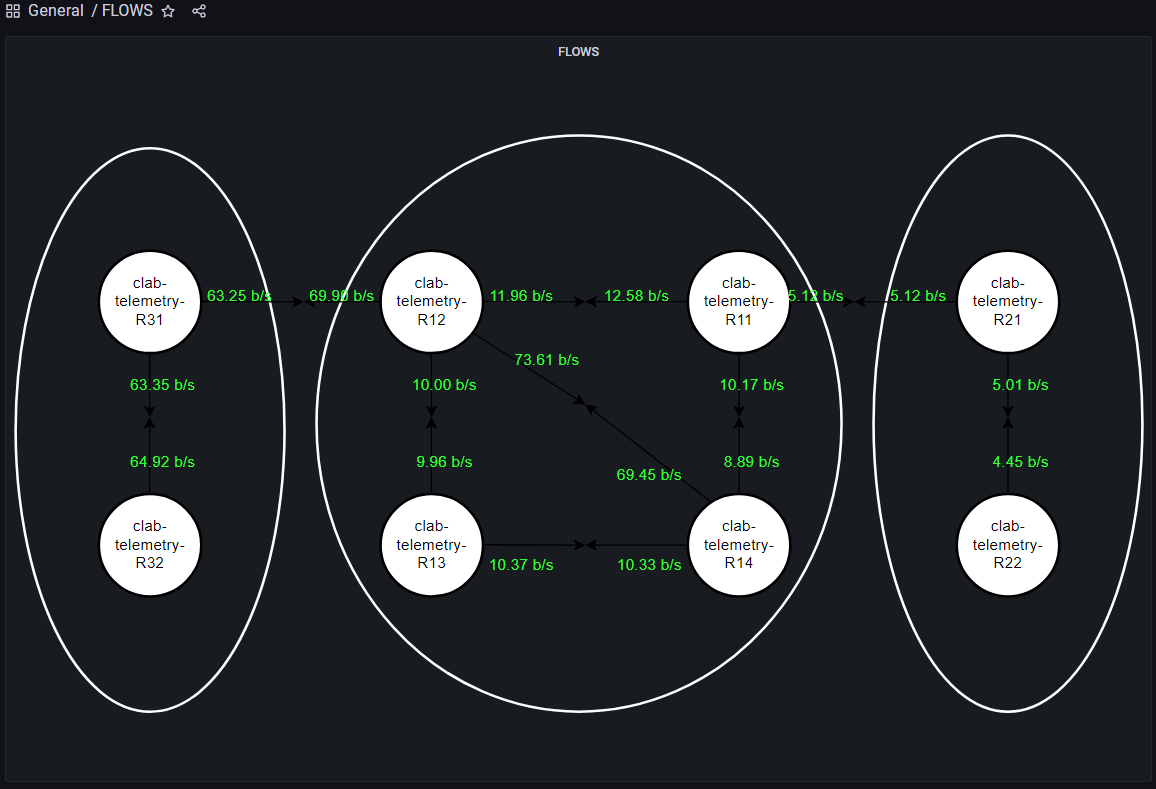Viewport: 1156px width, 789px height.
Task: Open the dashboards grid icon top-left
Action: (11, 11)
